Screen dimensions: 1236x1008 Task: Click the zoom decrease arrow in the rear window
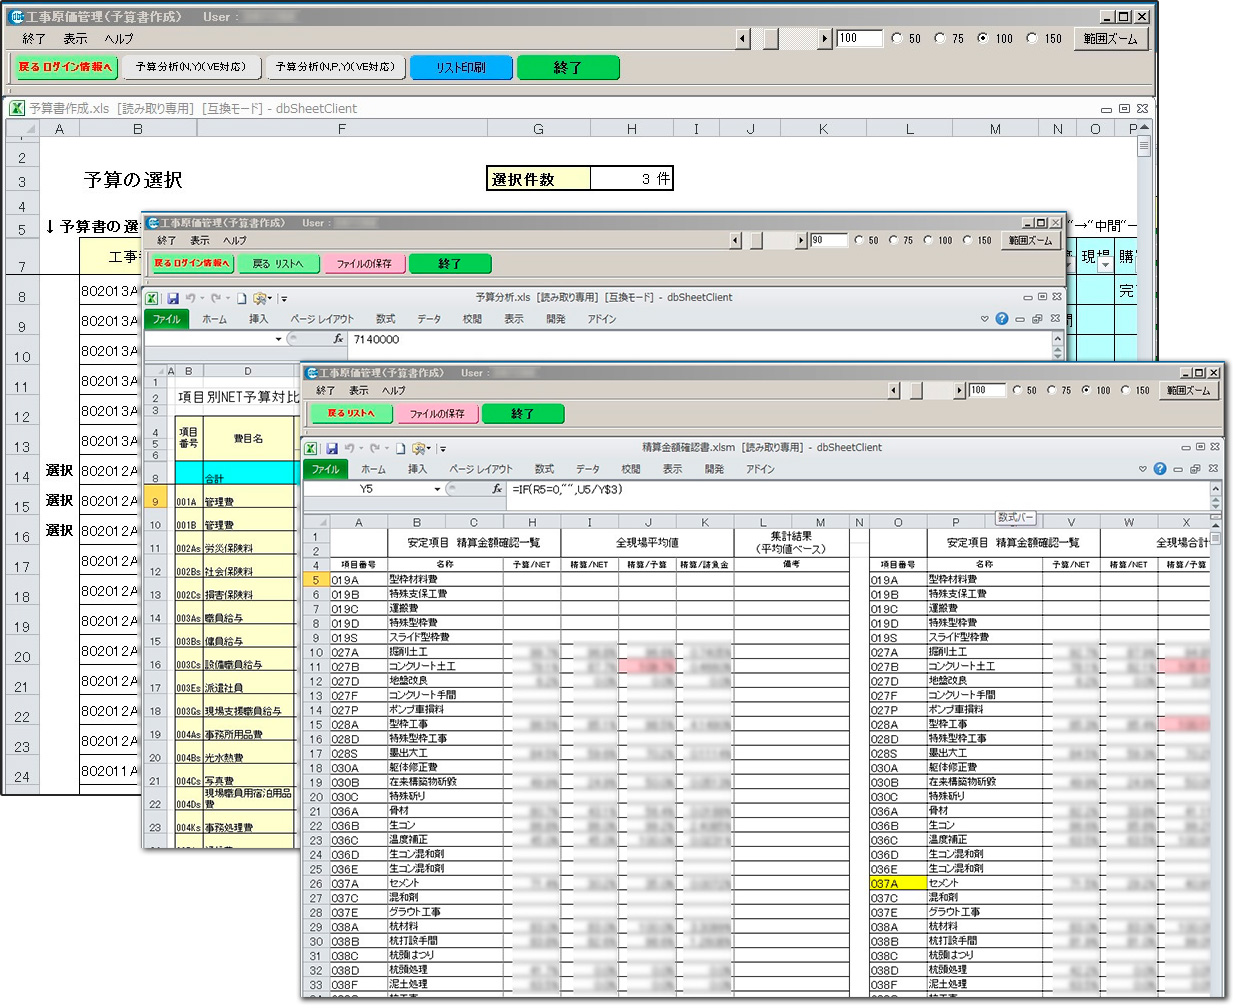pos(743,38)
